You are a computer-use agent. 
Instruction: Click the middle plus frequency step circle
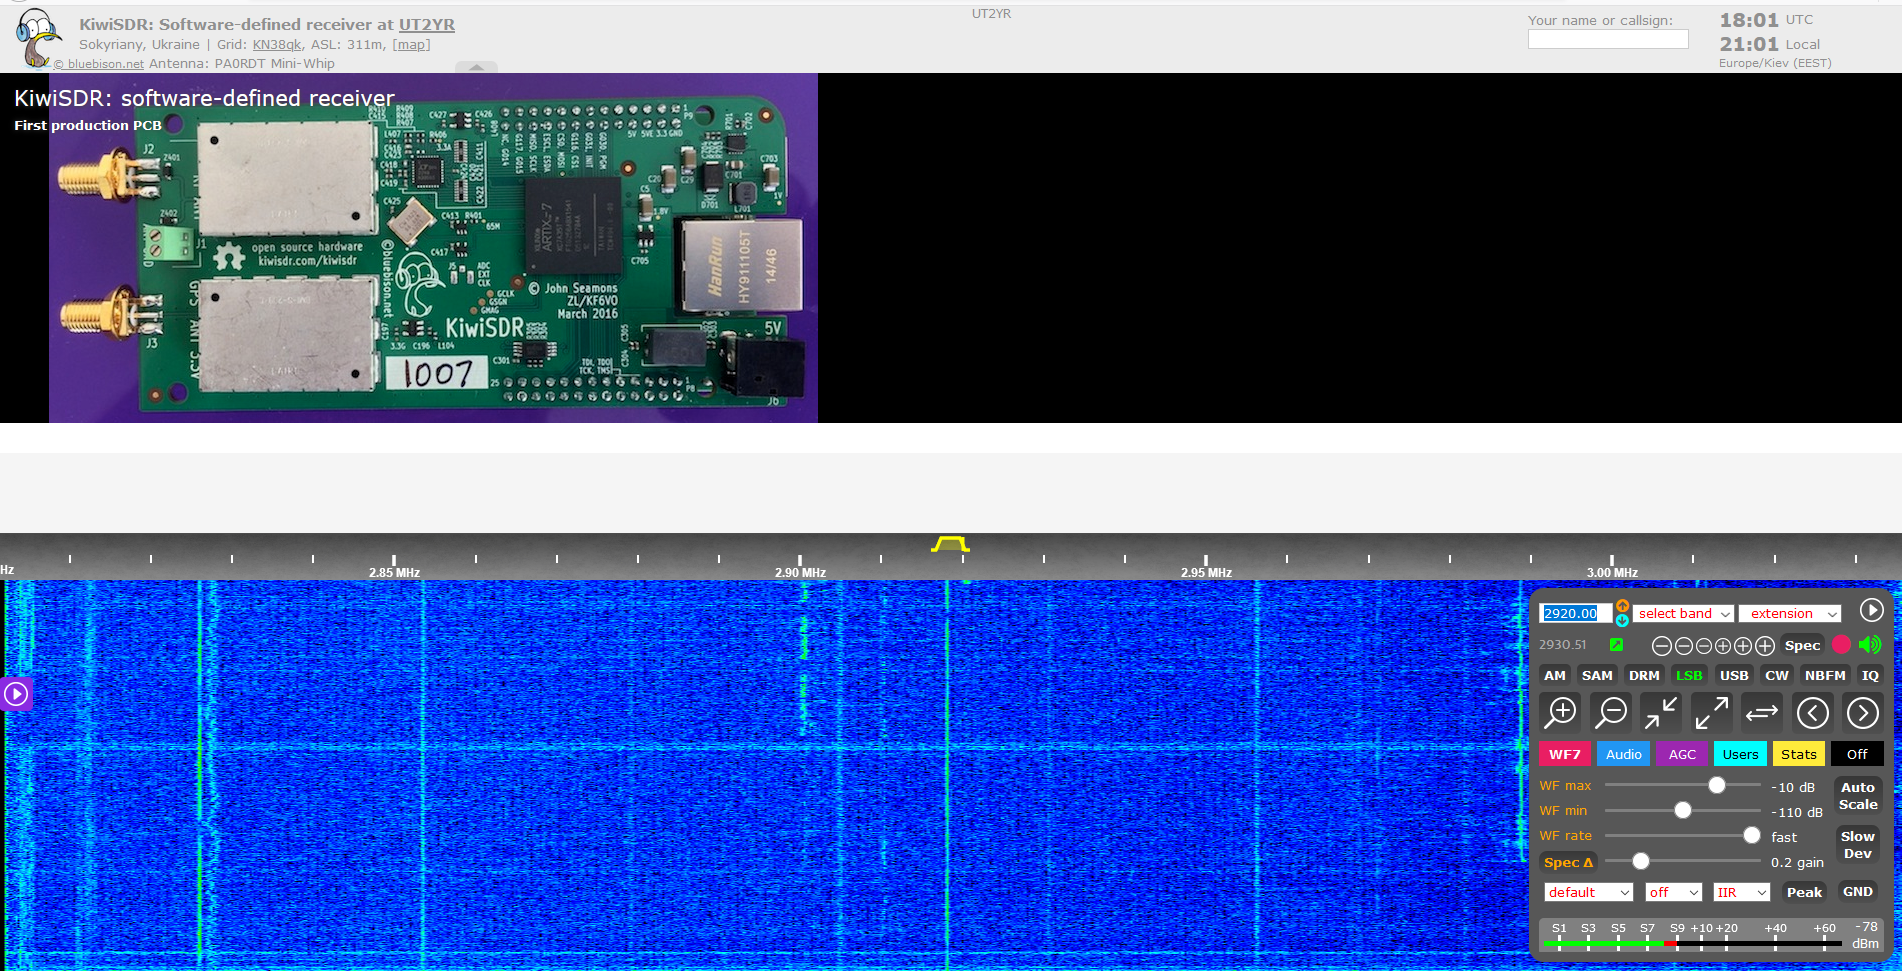(x=1743, y=646)
